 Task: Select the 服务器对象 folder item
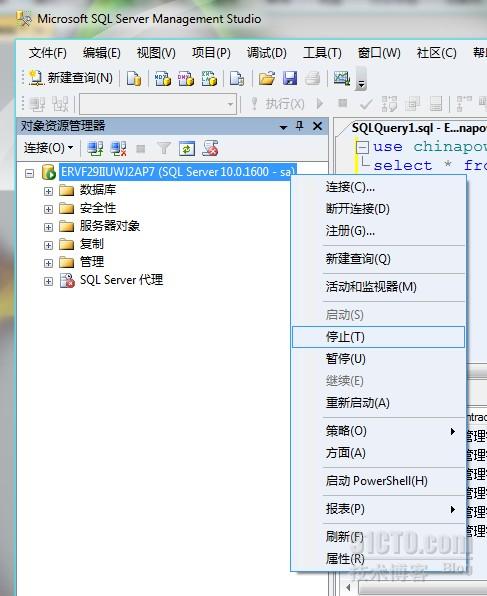110,226
